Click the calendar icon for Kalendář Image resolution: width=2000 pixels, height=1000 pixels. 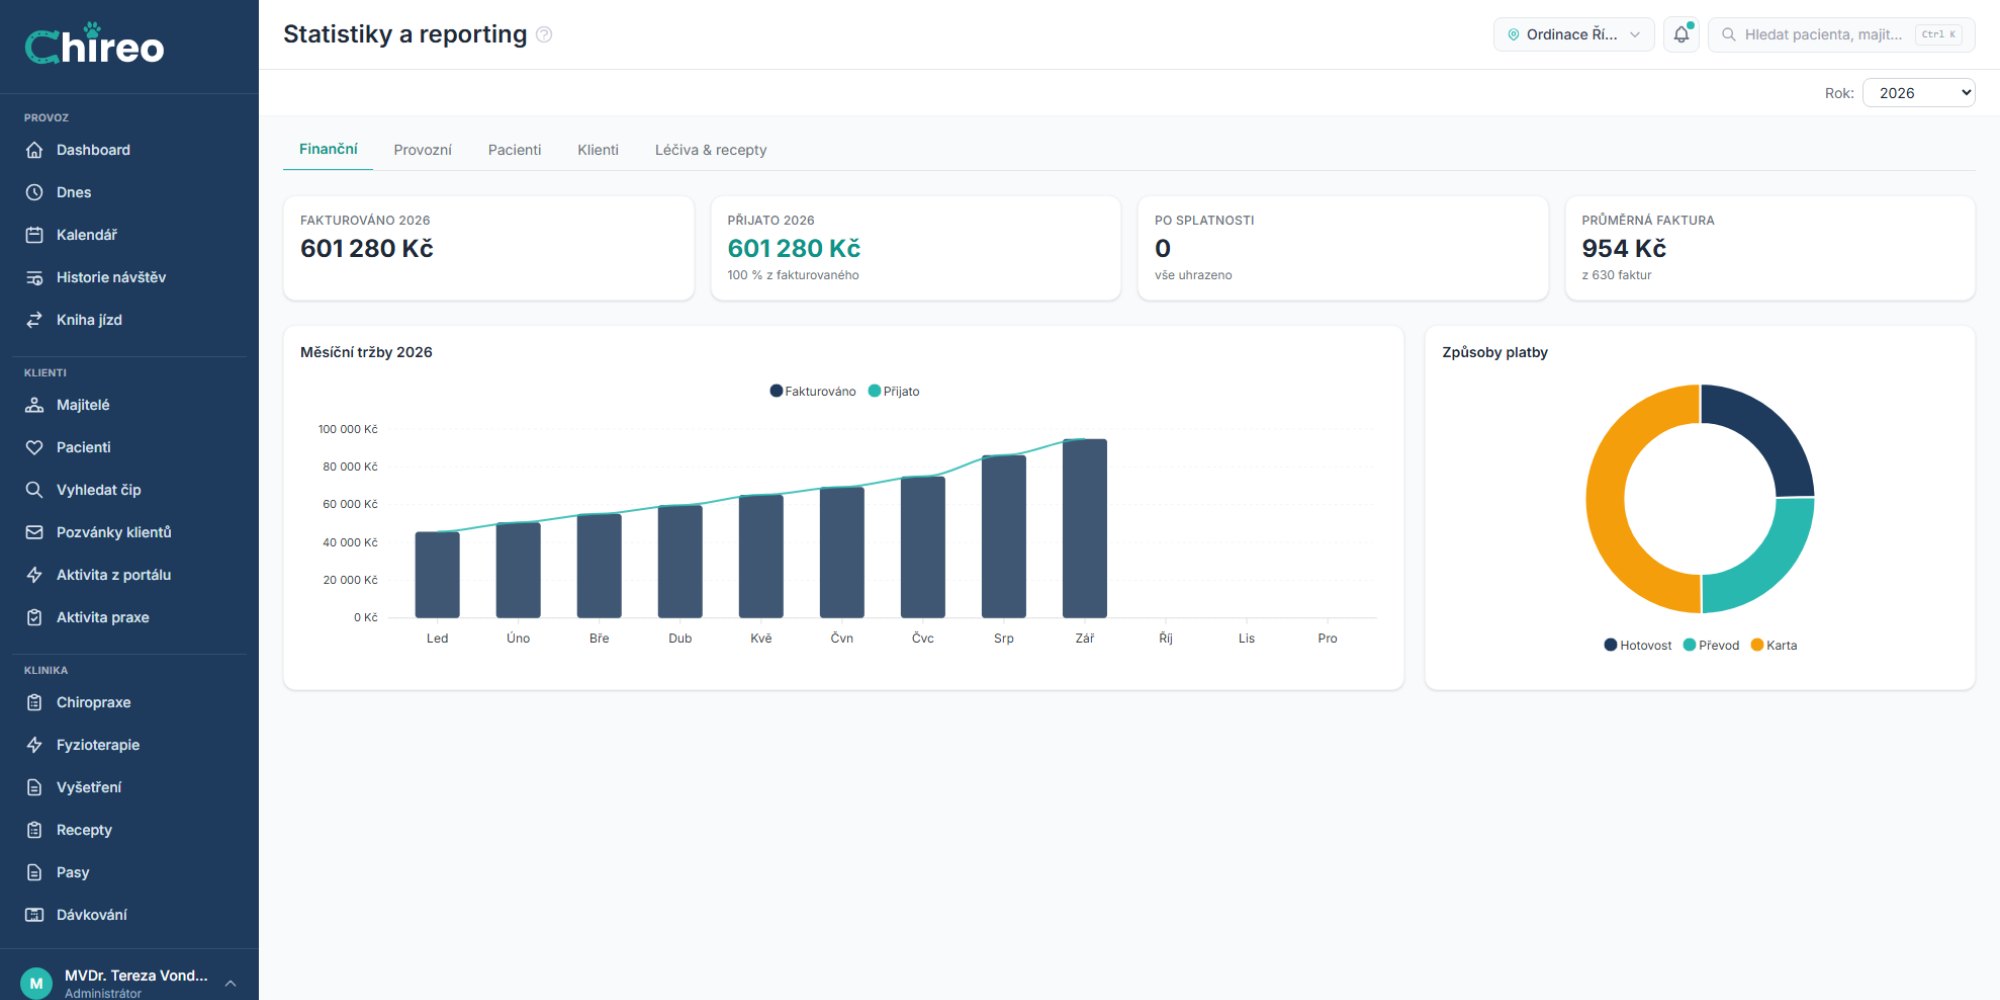click(34, 235)
